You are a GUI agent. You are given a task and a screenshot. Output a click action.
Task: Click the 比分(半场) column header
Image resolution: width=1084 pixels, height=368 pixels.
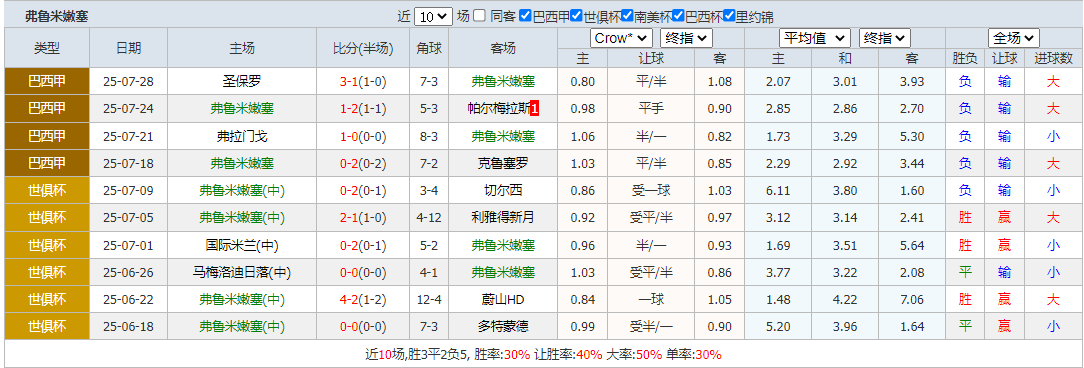[x=363, y=48]
